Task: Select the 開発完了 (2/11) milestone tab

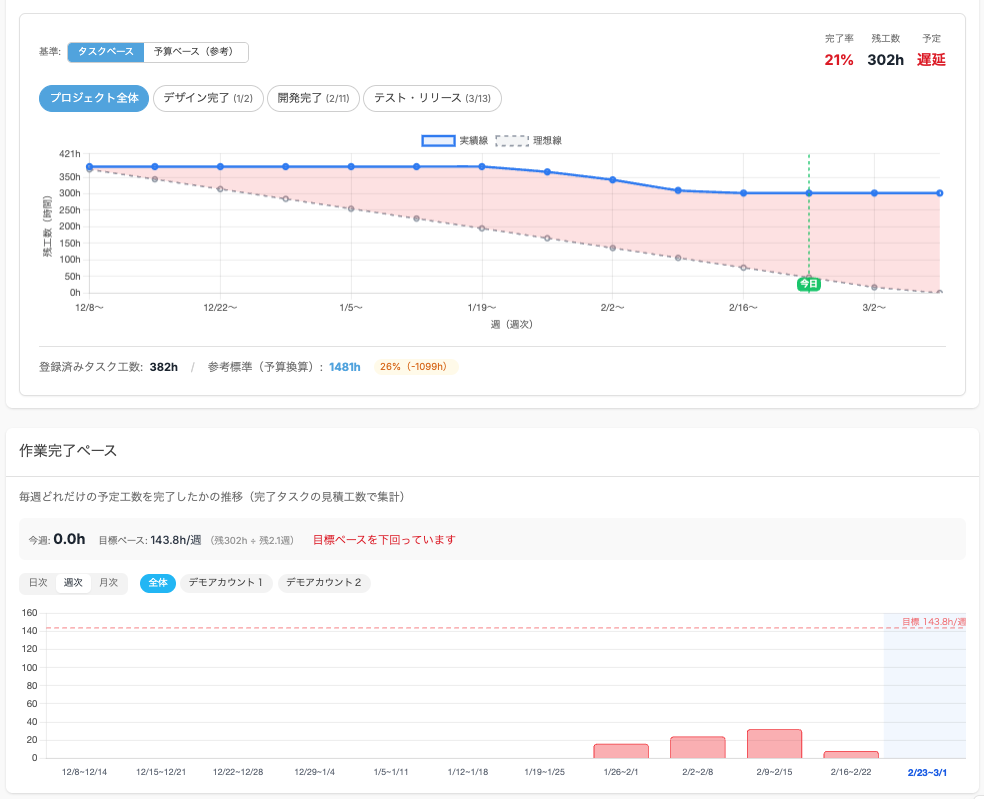Action: pyautogui.click(x=314, y=98)
